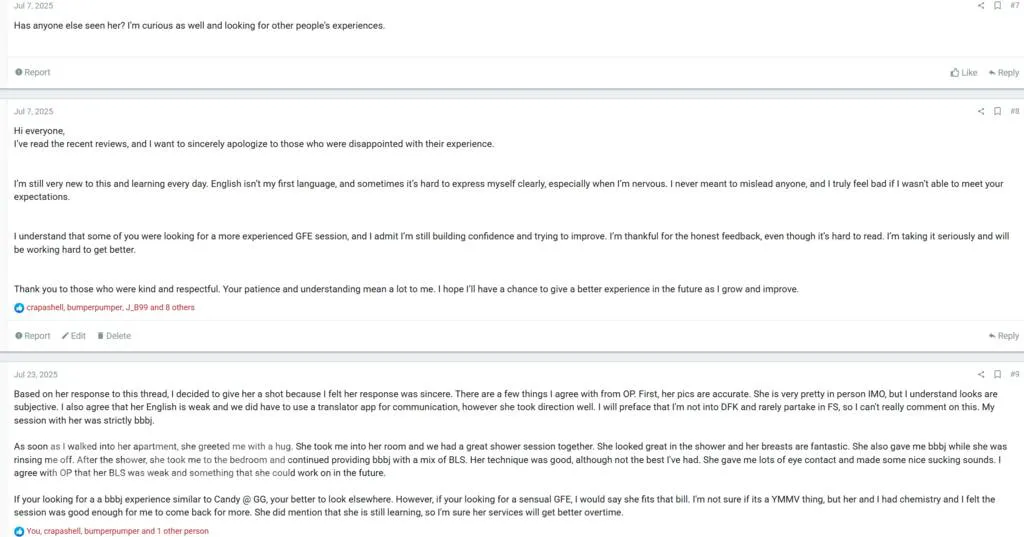Click share icon on post #9

pyautogui.click(x=980, y=374)
